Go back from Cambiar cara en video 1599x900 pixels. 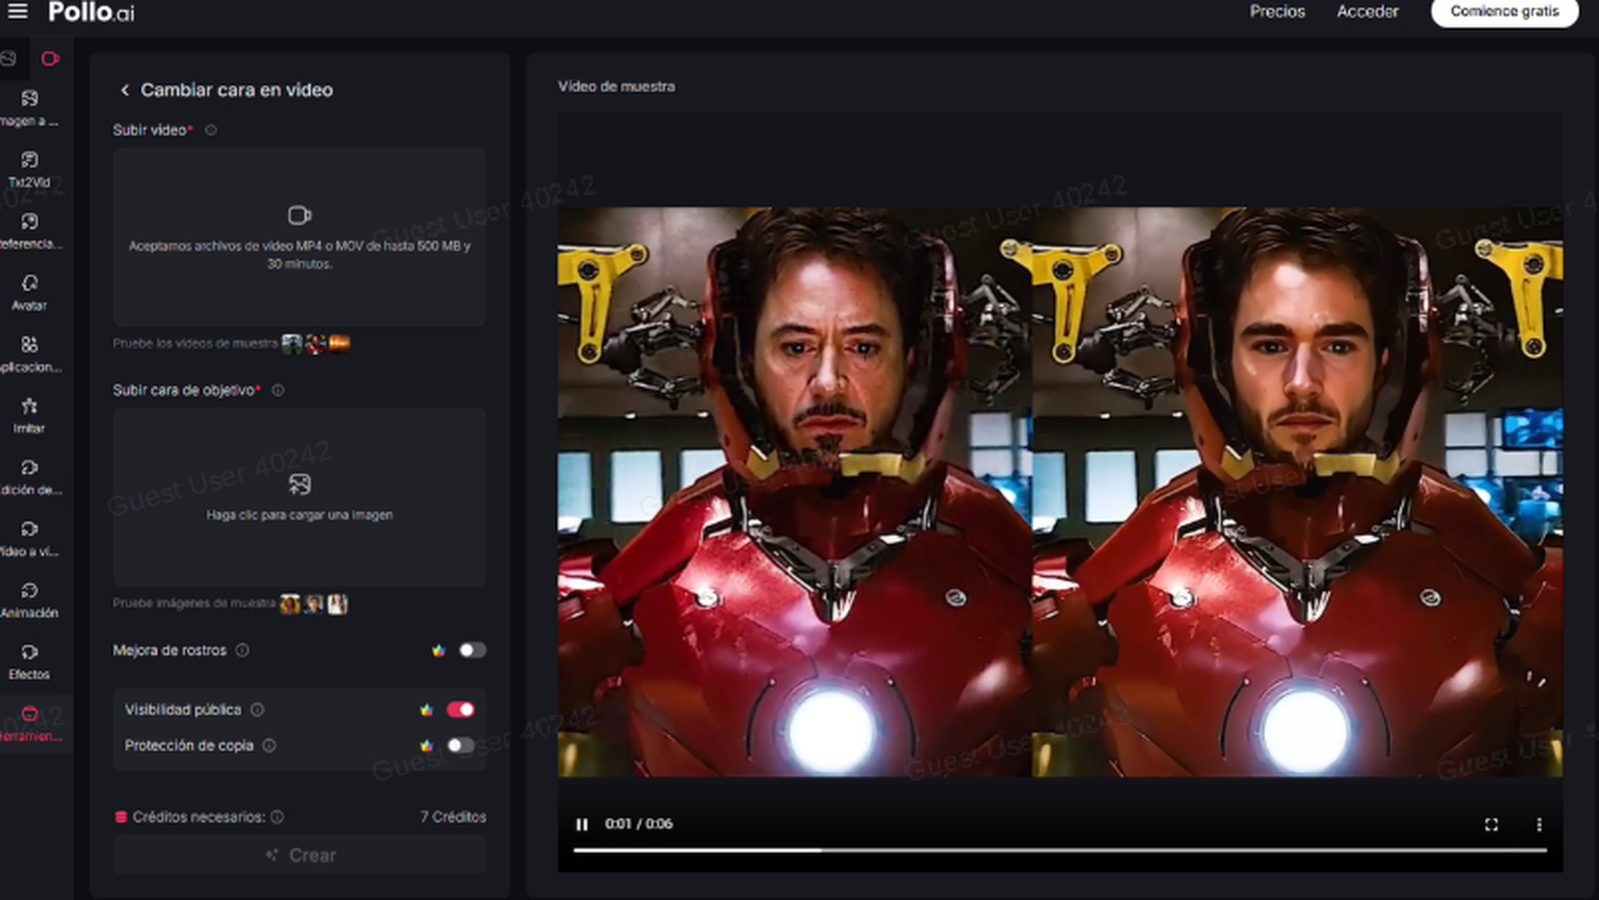125,90
